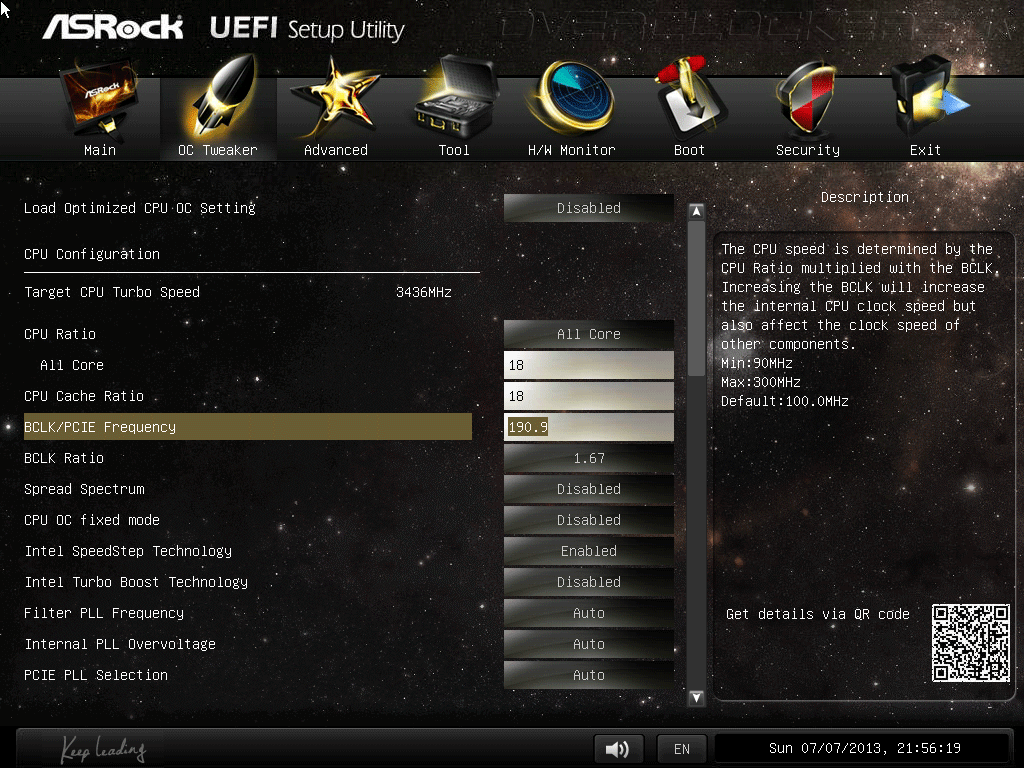The height and width of the screenshot is (768, 1024).
Task: Change the Spread Spectrum Disabled value
Action: [x=588, y=489]
